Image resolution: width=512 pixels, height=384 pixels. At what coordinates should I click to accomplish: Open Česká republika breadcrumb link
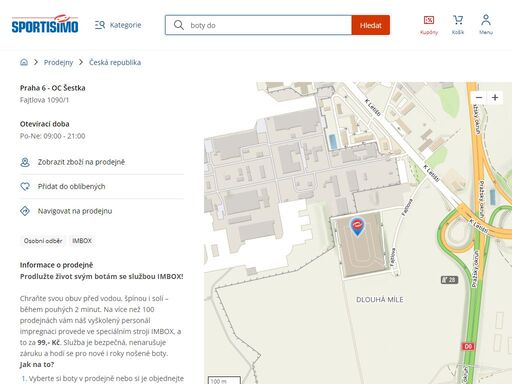115,62
